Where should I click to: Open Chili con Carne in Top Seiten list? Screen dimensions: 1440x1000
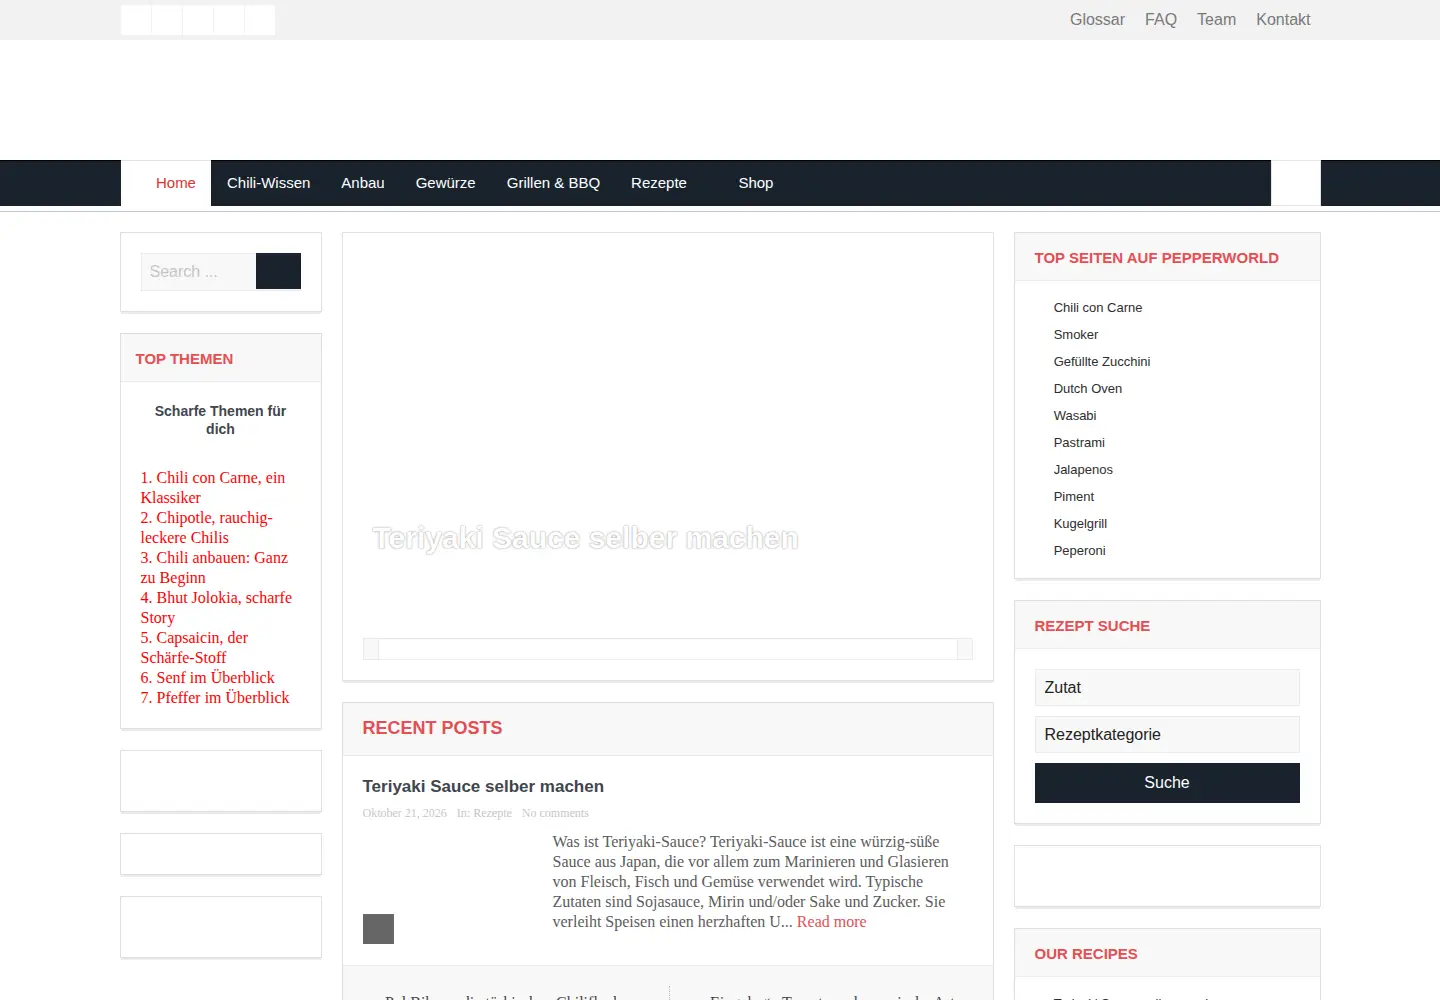(1097, 308)
